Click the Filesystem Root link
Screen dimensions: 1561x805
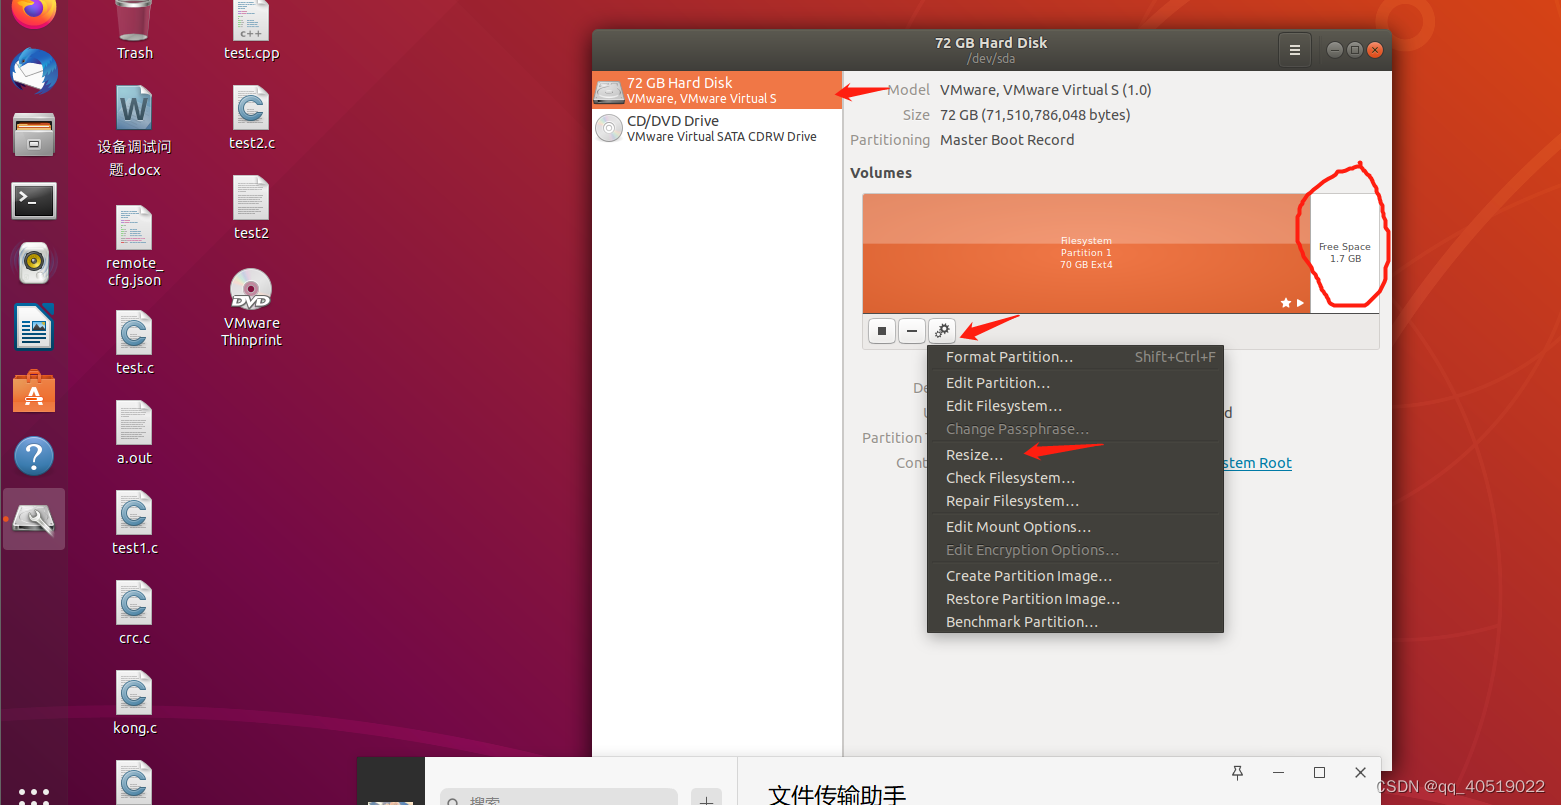point(1258,463)
